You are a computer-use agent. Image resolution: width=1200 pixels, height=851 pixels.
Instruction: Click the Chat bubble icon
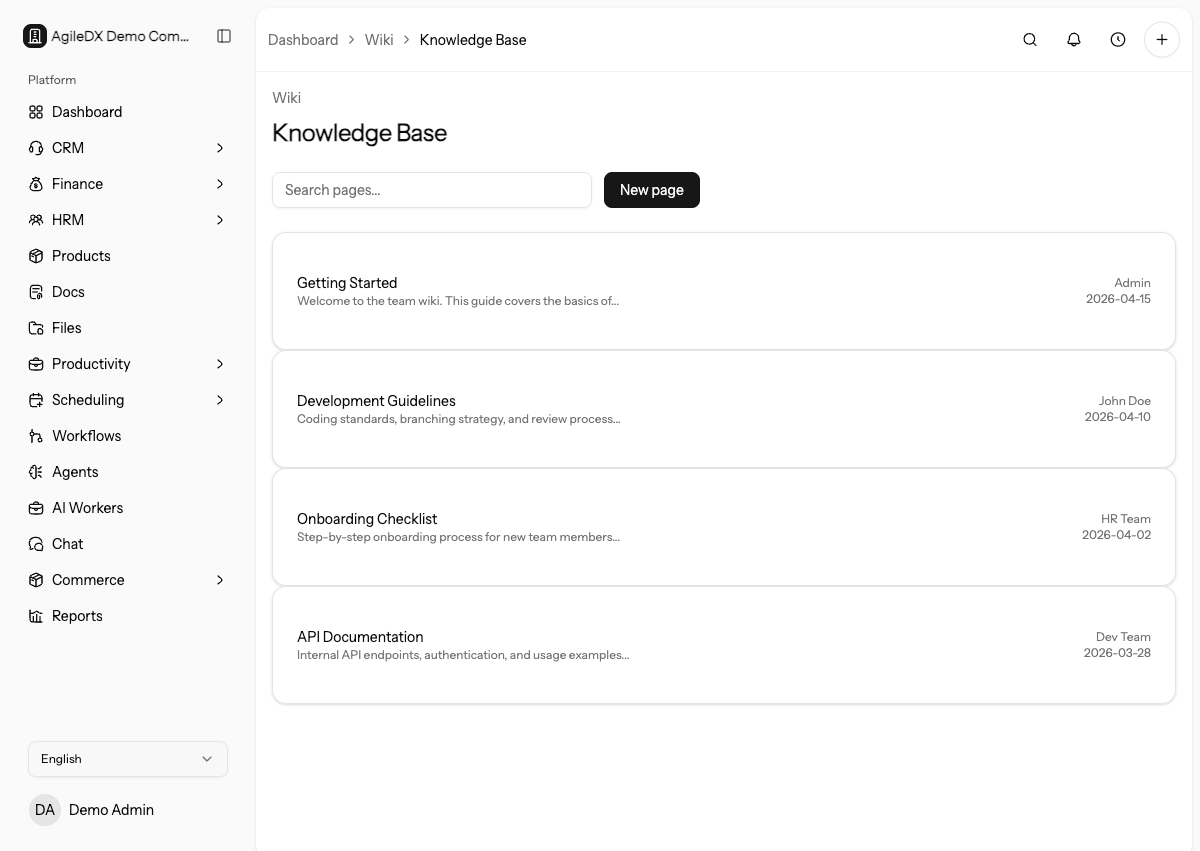coord(36,544)
